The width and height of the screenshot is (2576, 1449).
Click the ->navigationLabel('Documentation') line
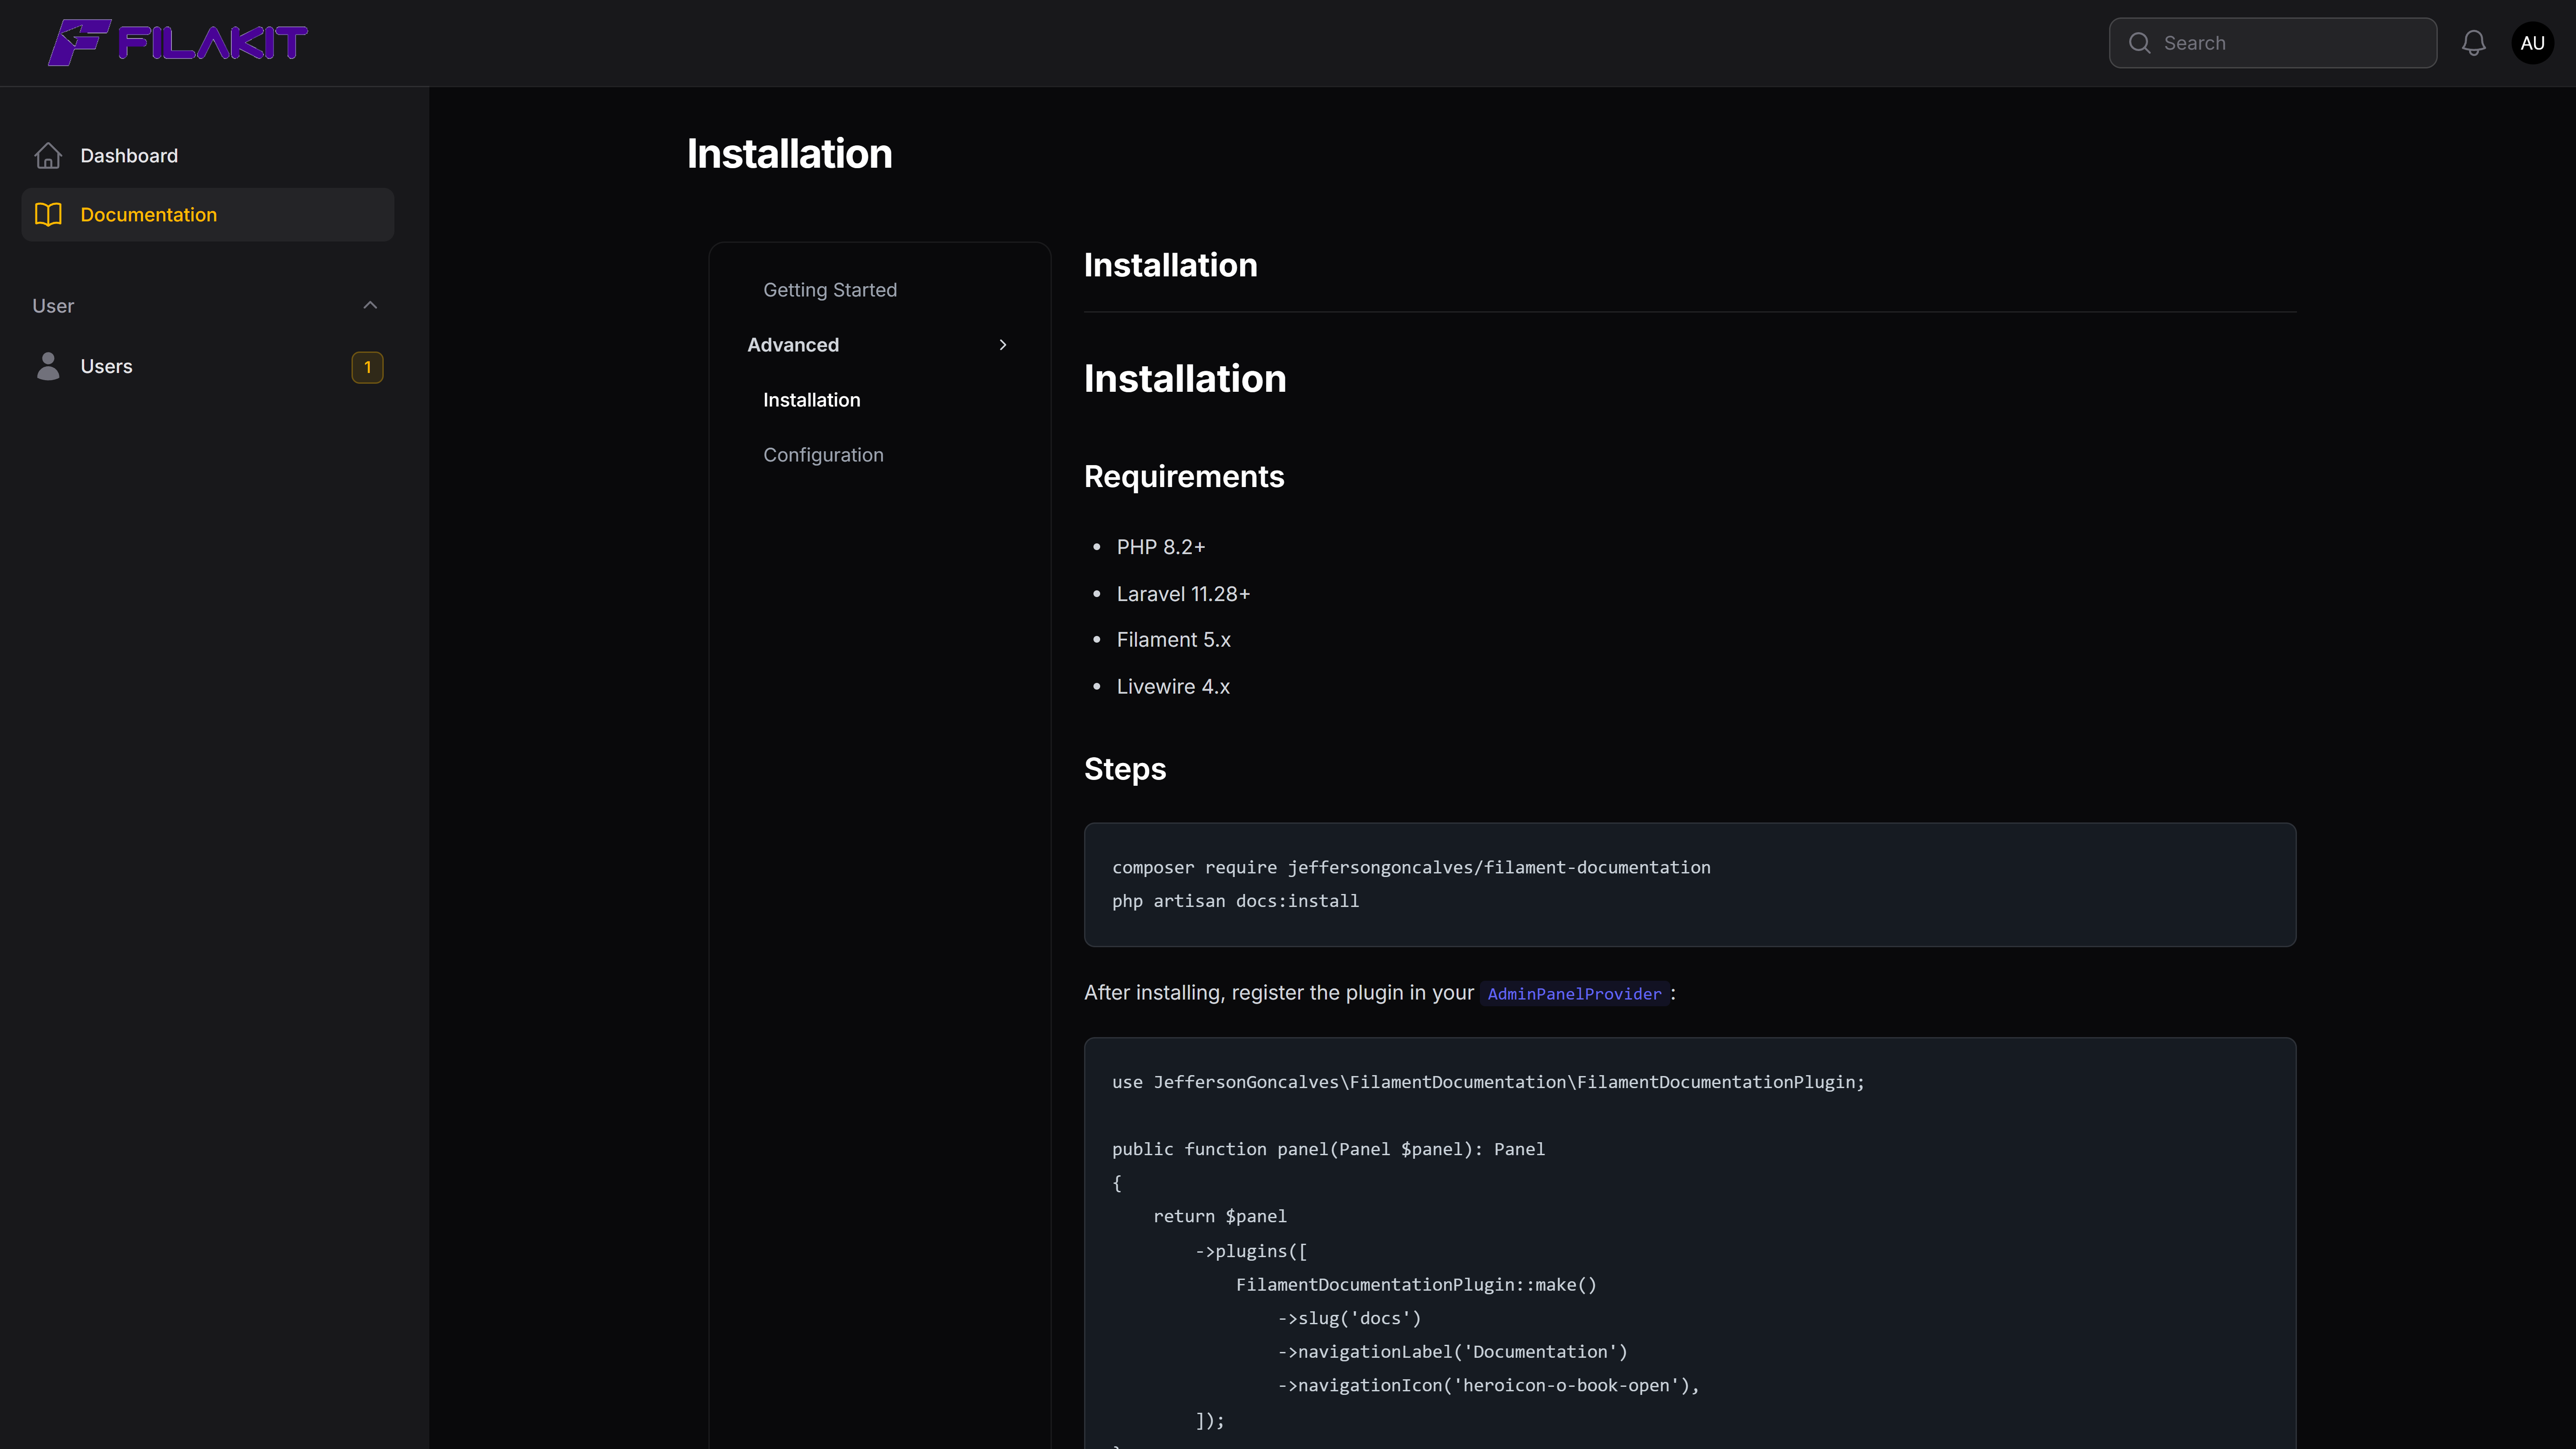[1452, 1352]
